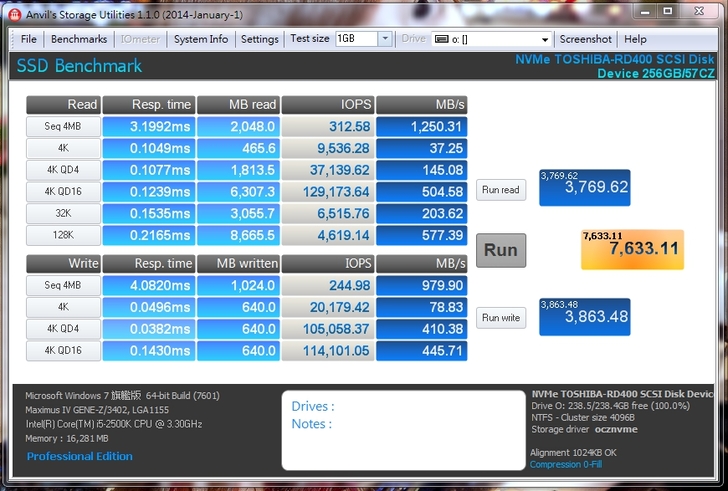Click the Read 4K test button

pyautogui.click(x=63, y=148)
